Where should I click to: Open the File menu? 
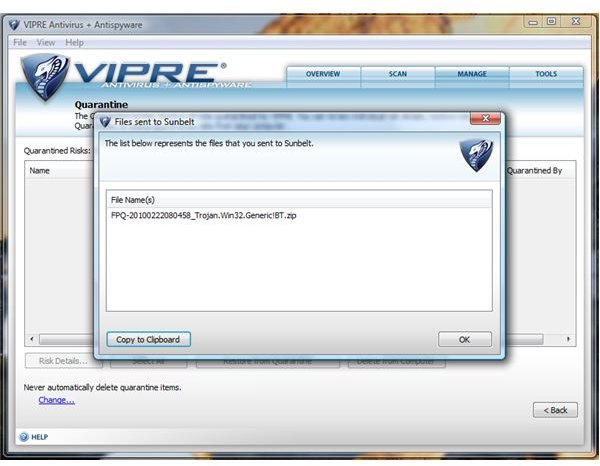(x=20, y=42)
